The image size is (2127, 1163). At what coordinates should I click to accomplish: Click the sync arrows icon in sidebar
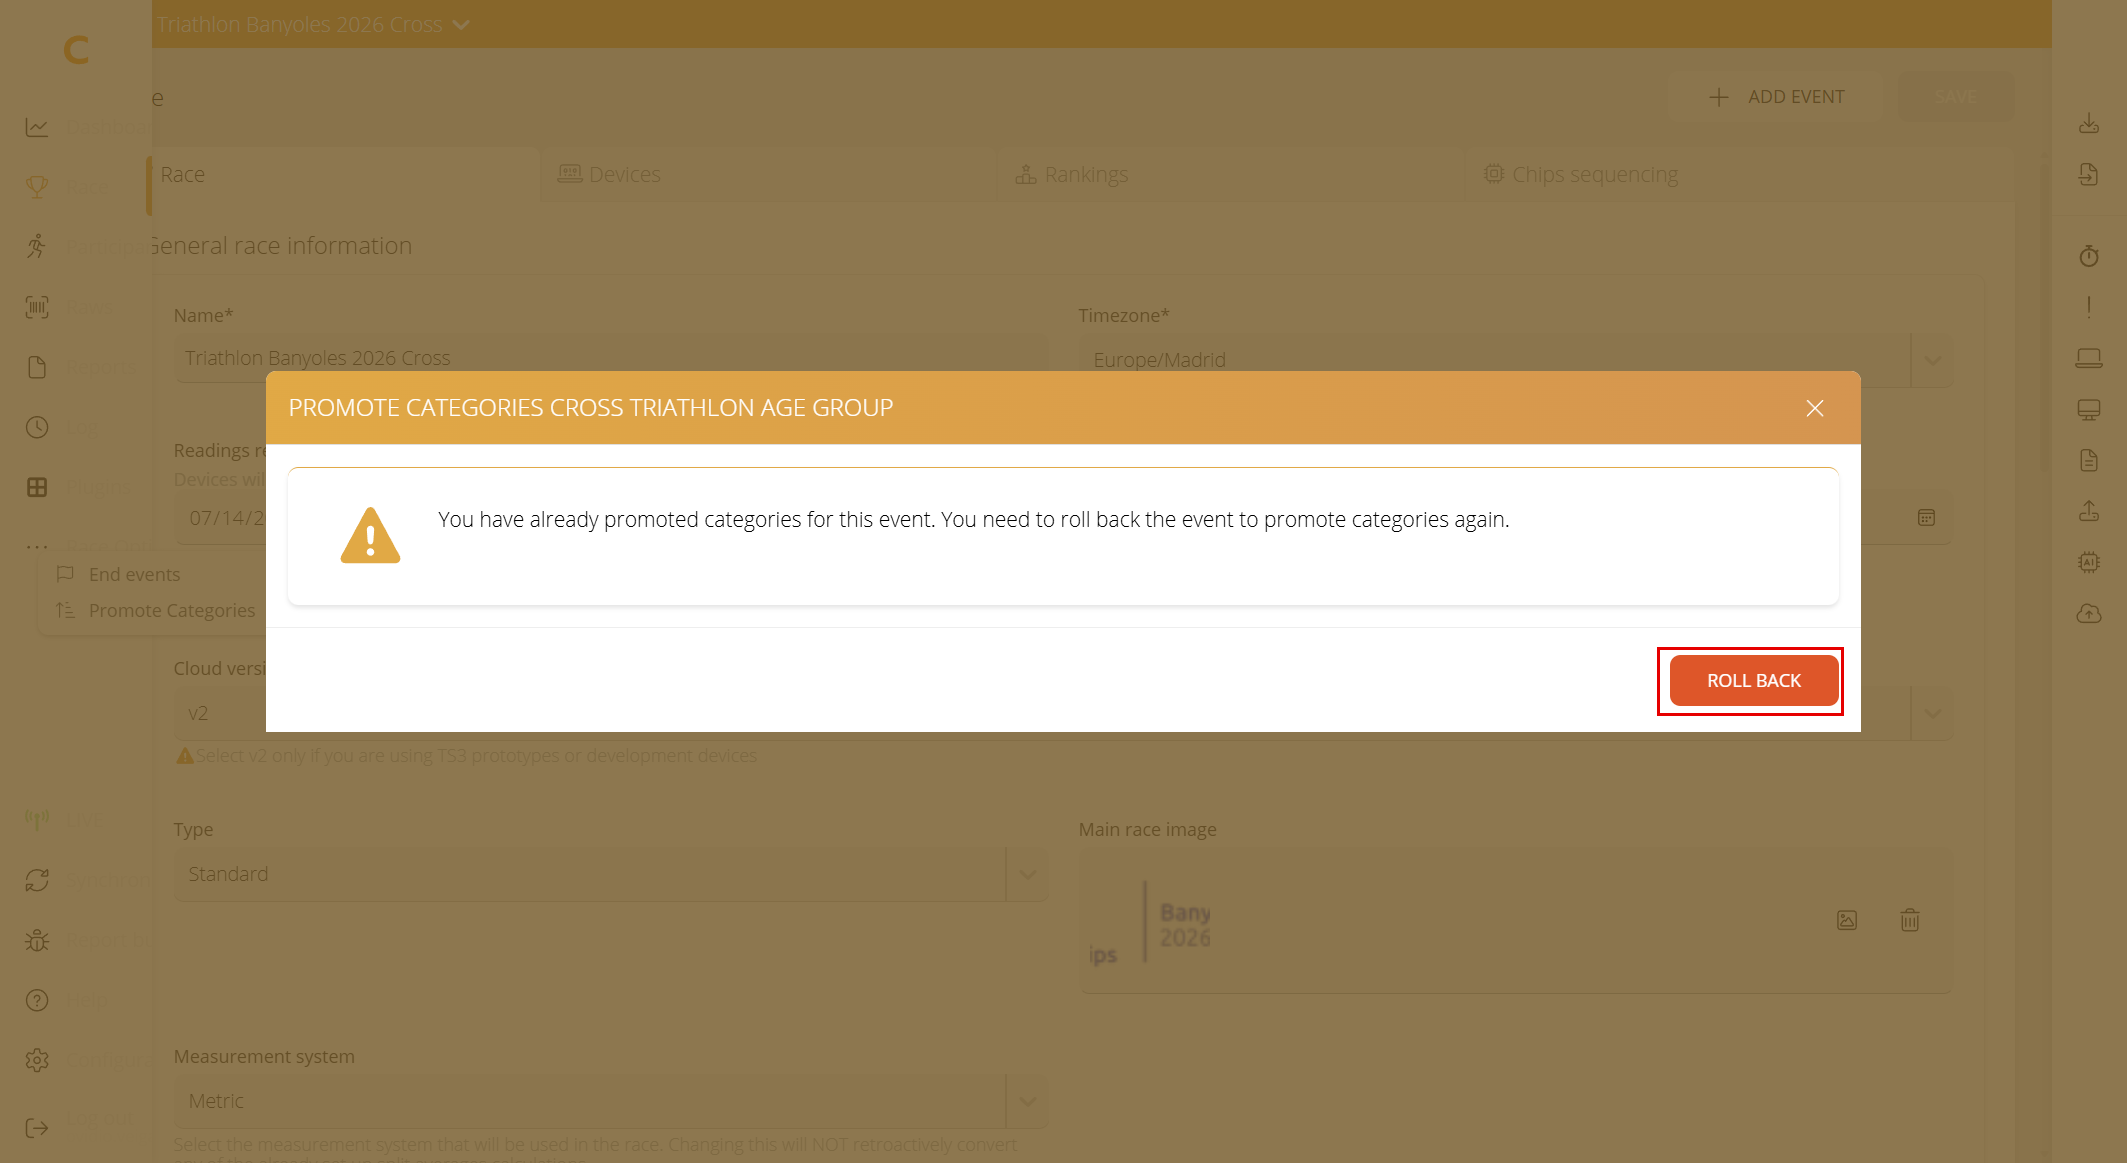pyautogui.click(x=37, y=880)
